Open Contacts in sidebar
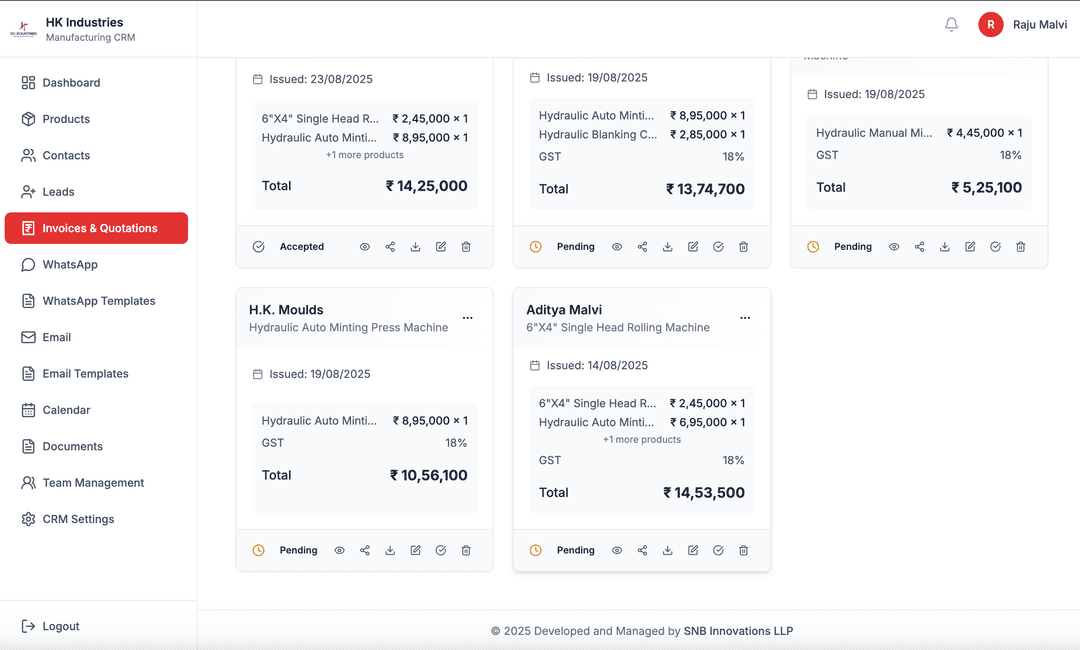This screenshot has width=1080, height=650. tap(96, 156)
